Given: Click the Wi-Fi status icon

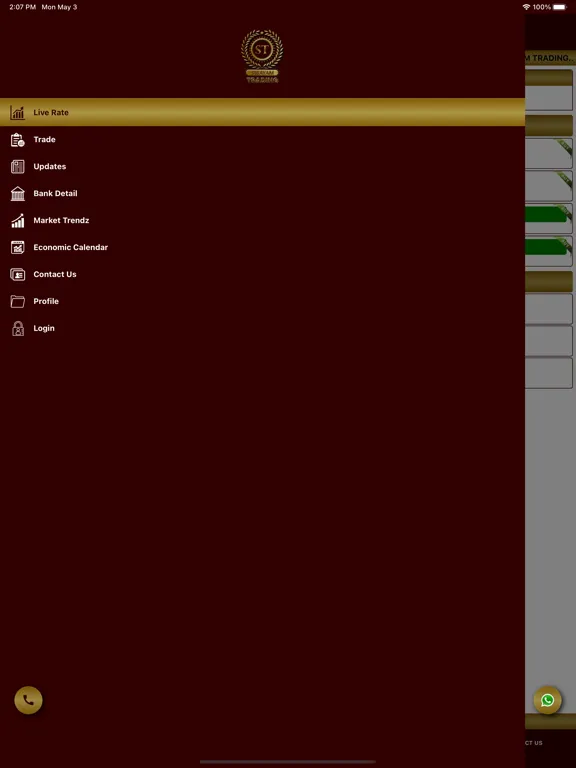Looking at the screenshot, I should pos(527,7).
